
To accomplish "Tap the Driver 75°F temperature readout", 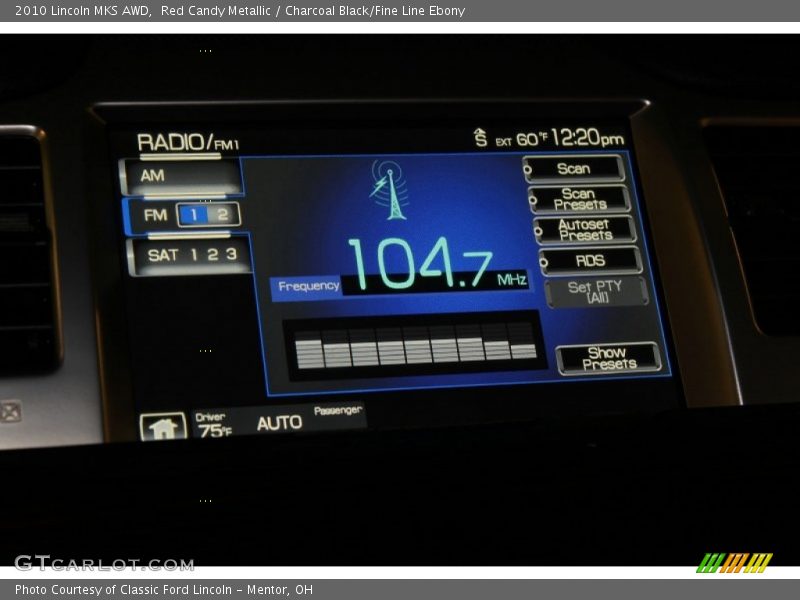I will (x=213, y=425).
